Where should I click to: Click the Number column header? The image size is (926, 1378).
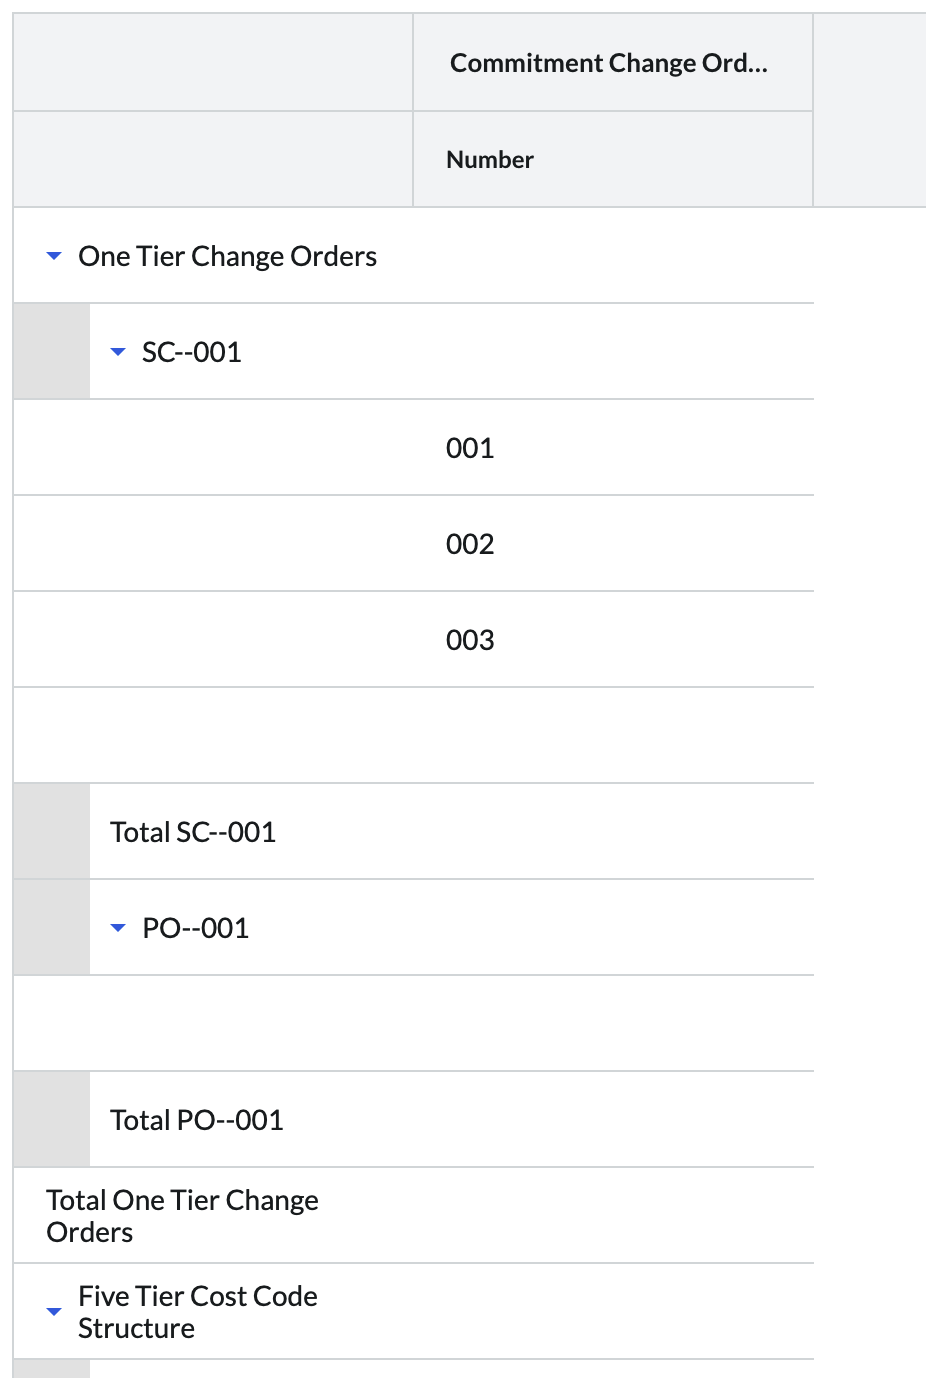[x=490, y=160]
